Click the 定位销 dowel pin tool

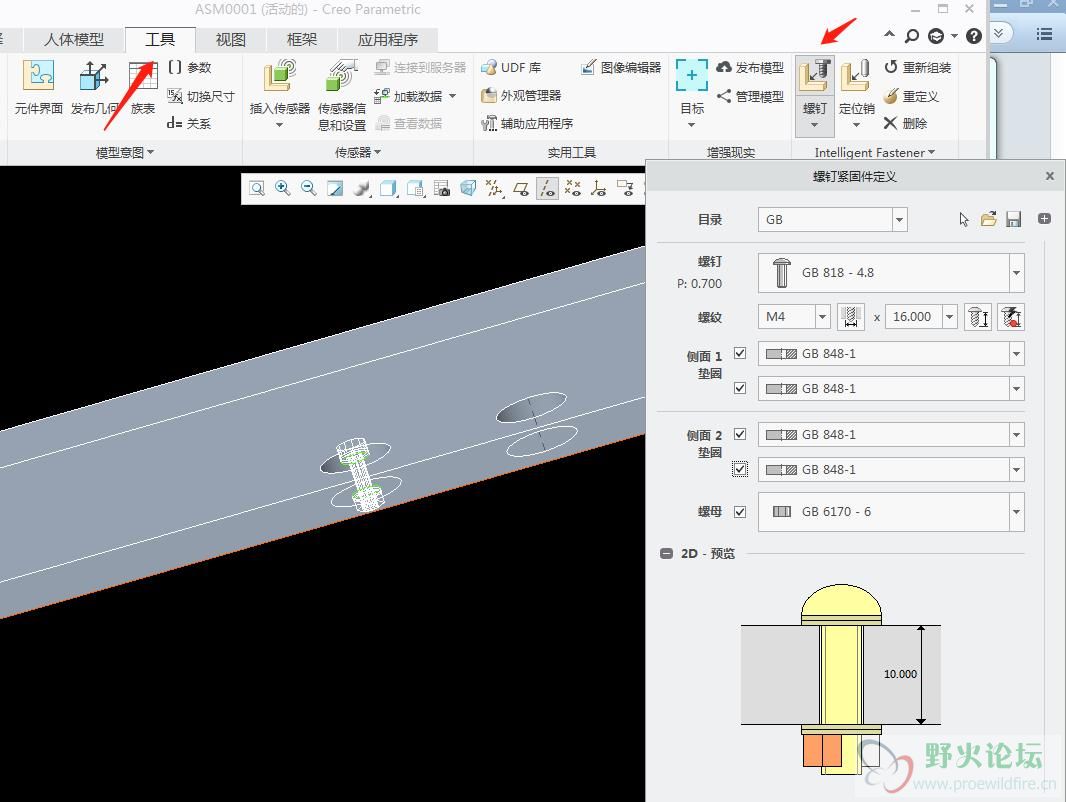(856, 93)
